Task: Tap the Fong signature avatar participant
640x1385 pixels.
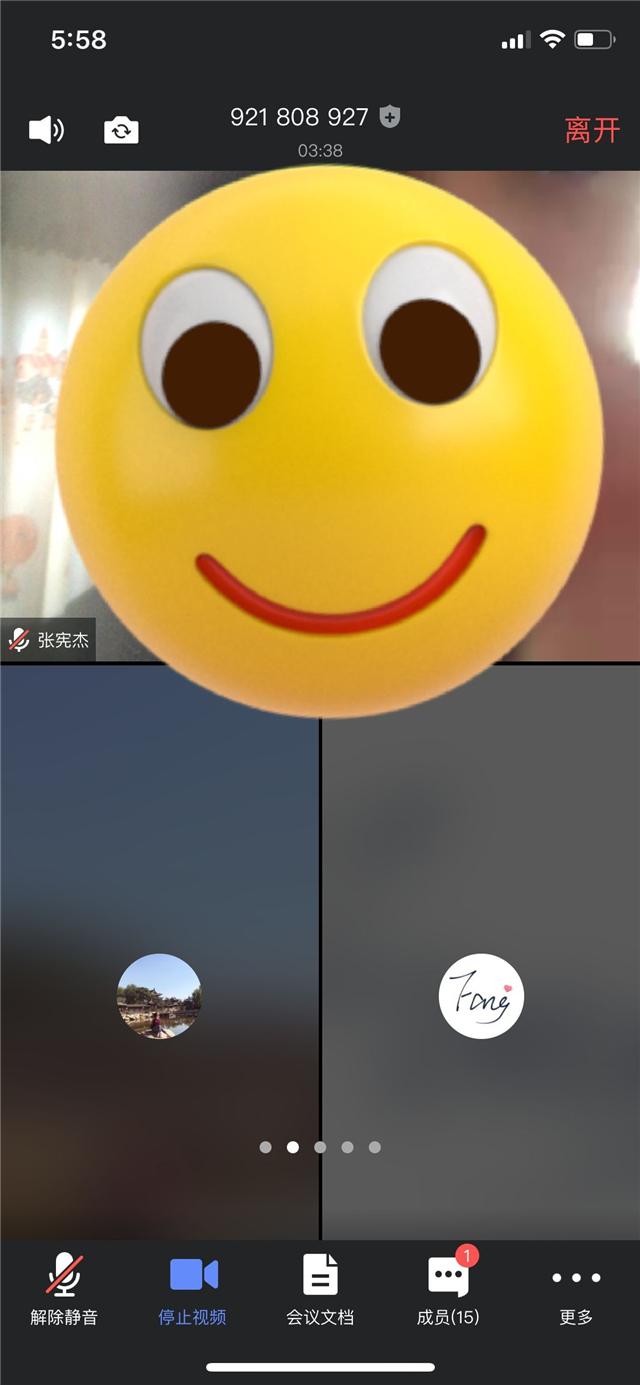Action: click(x=481, y=996)
